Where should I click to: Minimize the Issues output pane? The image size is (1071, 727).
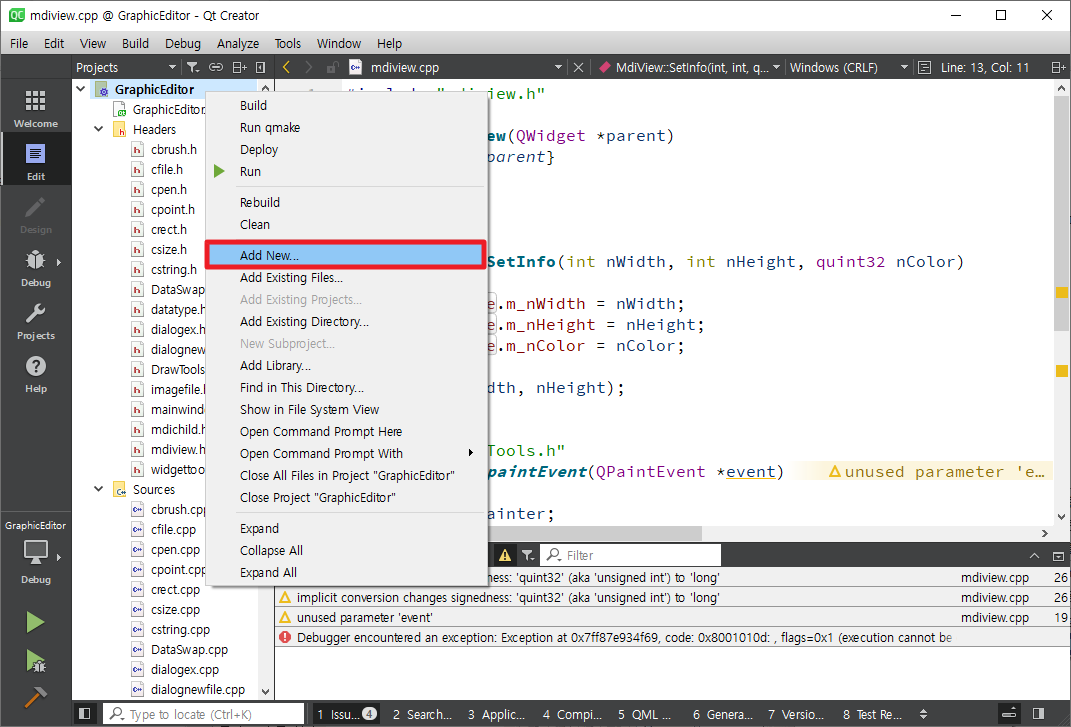(1034, 555)
